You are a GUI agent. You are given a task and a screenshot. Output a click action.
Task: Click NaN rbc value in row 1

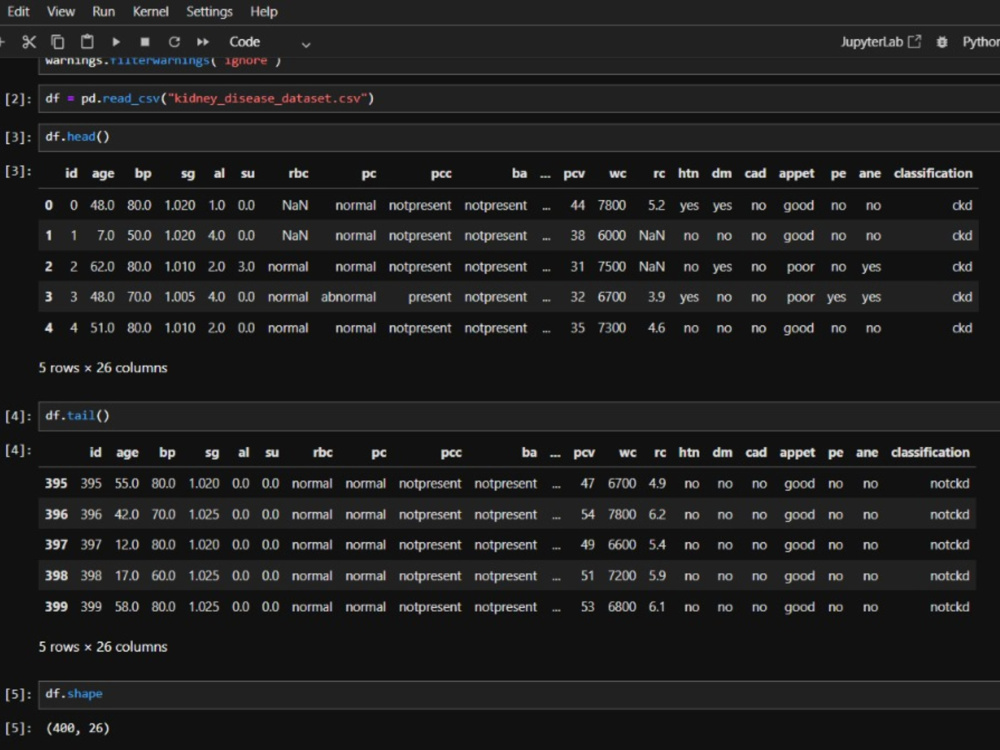click(295, 236)
